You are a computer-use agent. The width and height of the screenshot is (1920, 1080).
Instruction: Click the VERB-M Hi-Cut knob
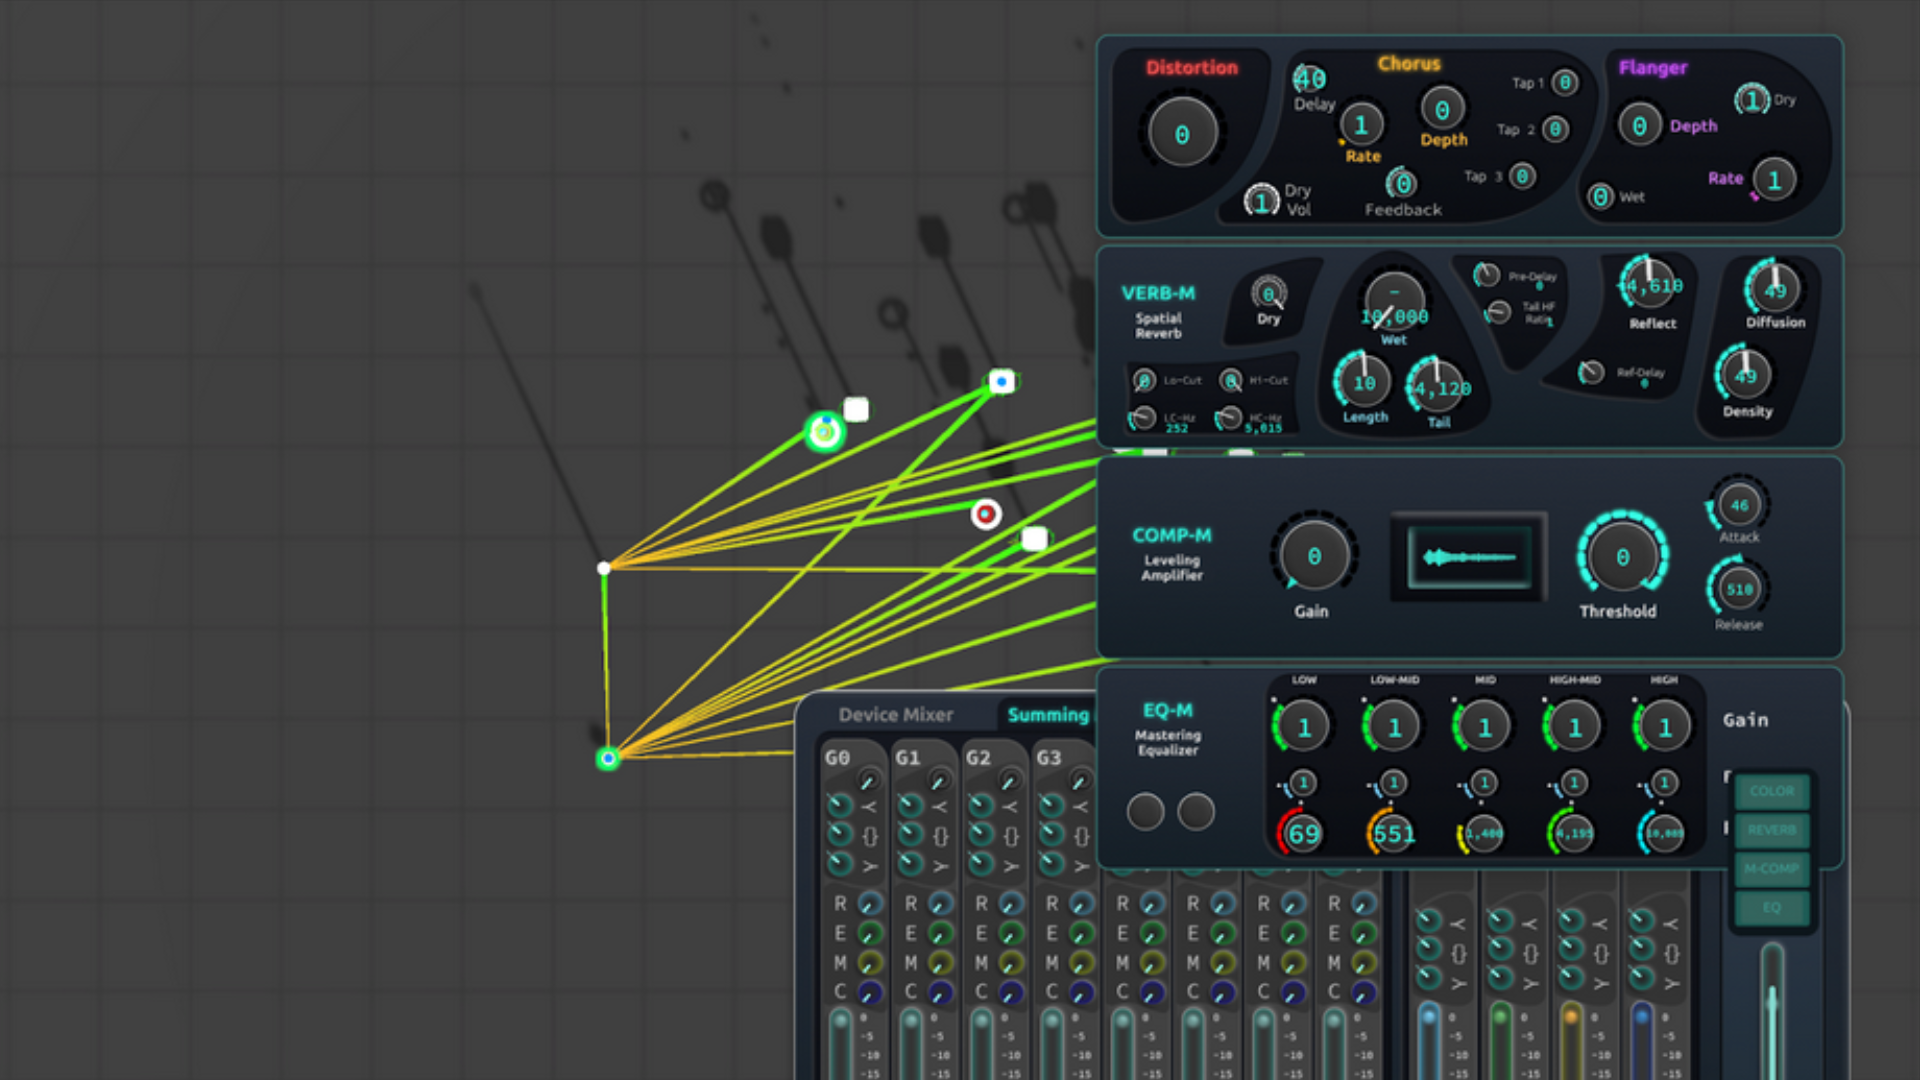pyautogui.click(x=1231, y=380)
